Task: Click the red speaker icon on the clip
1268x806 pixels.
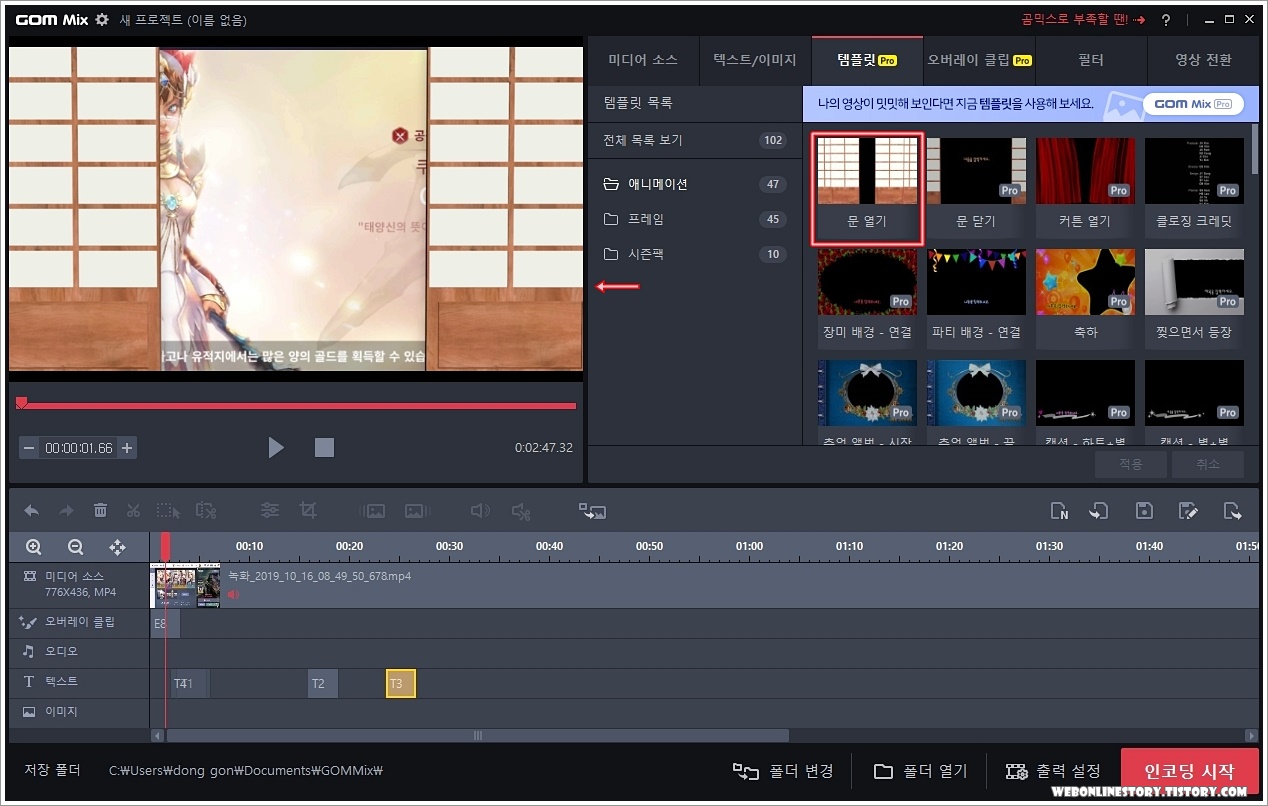Action: [233, 594]
